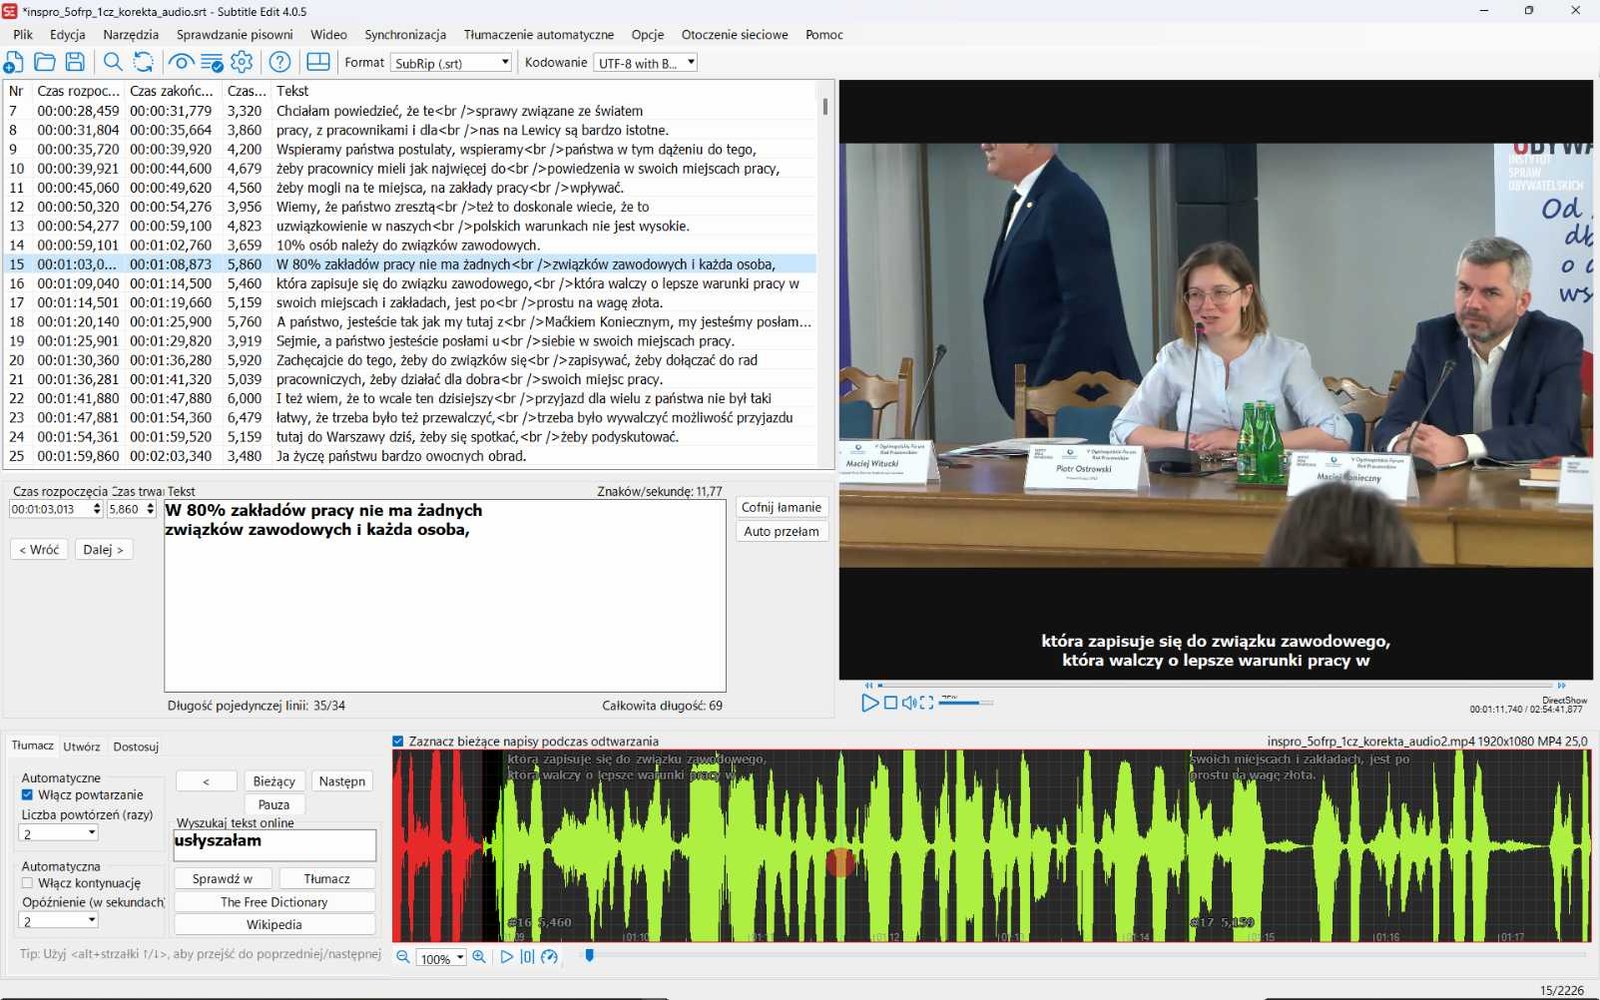Image resolution: width=1600 pixels, height=1000 pixels.
Task: Open waveform zoom 100% dropdown
Action: (x=441, y=958)
